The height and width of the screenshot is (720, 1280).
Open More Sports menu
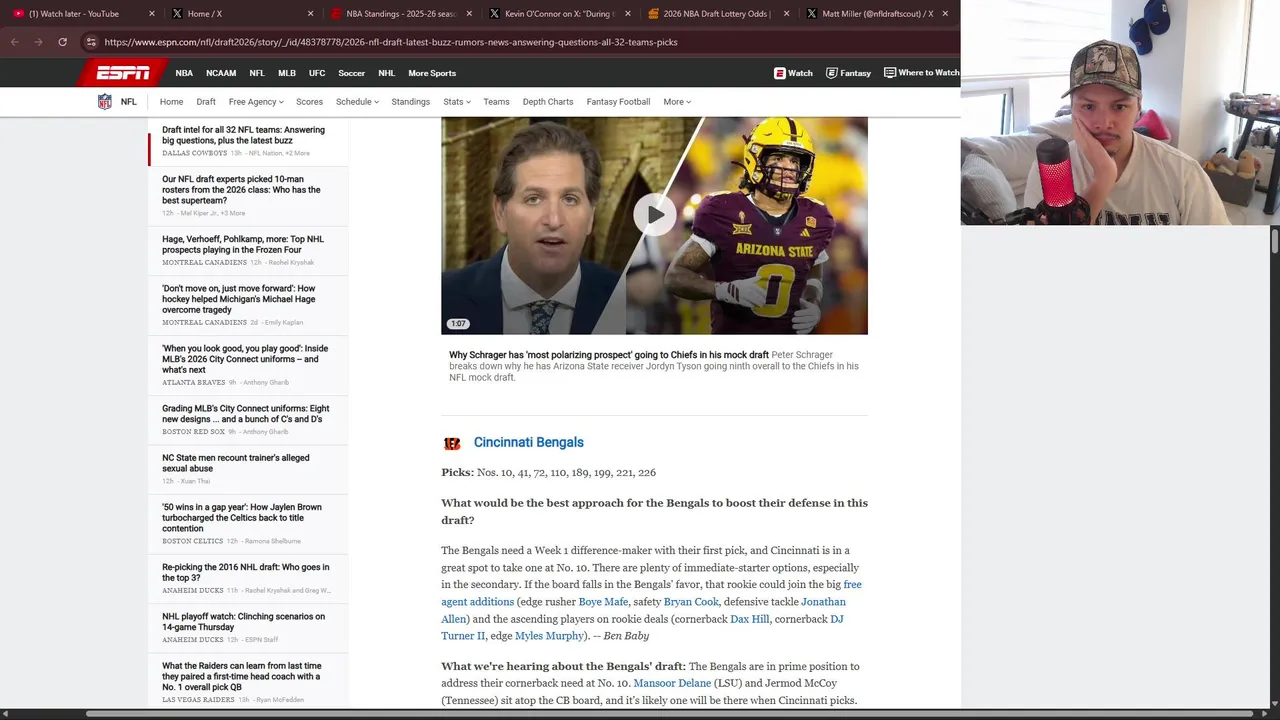tap(432, 73)
